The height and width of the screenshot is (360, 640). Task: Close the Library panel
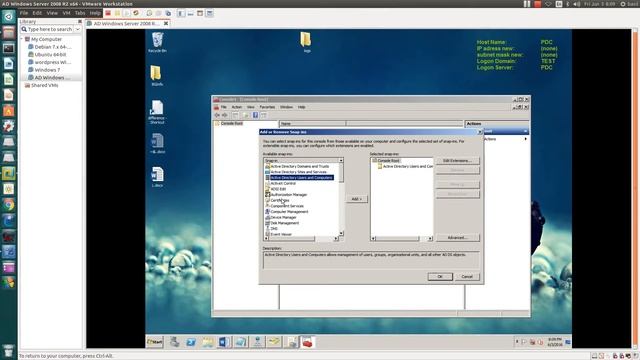(x=80, y=21)
